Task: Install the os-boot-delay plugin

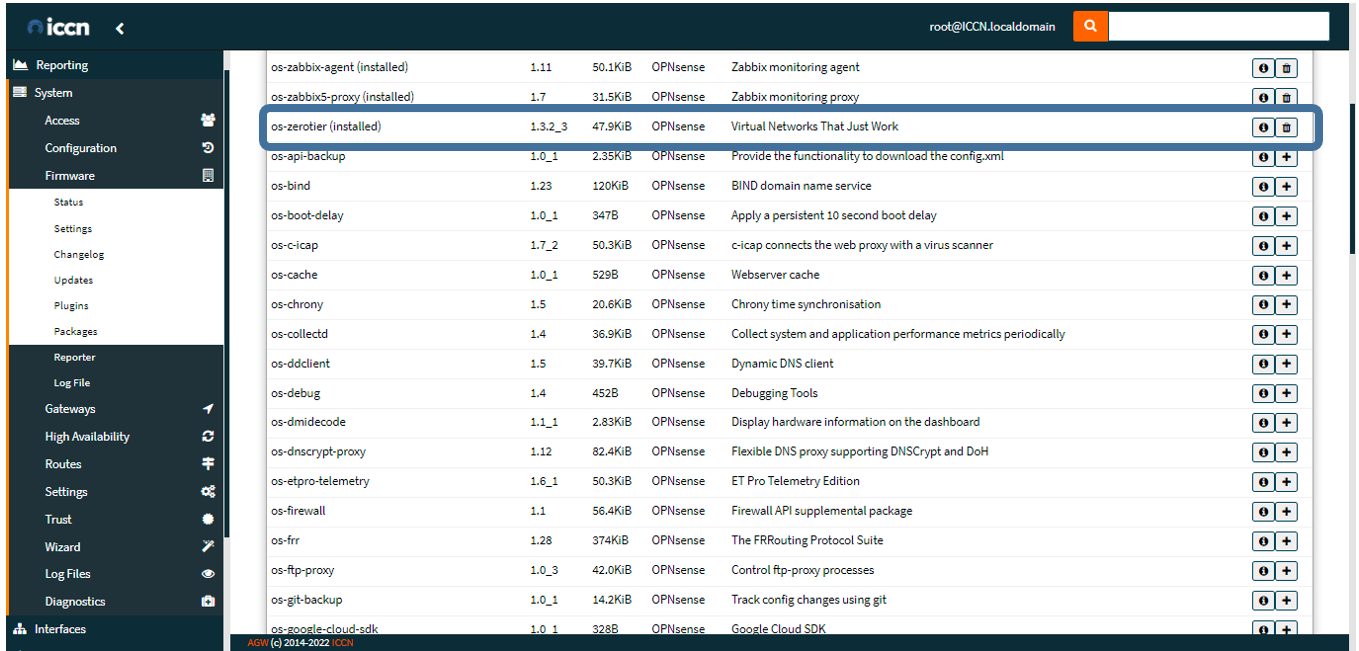Action: (x=1287, y=216)
